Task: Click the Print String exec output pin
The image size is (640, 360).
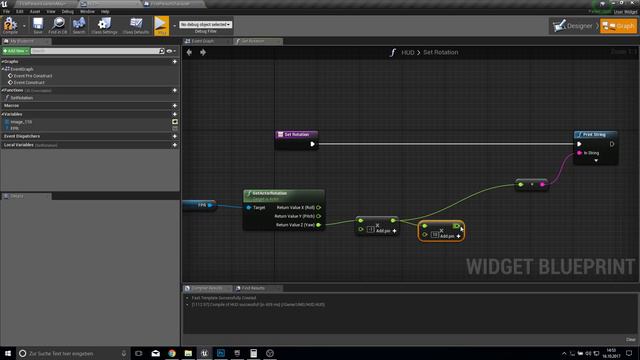Action: [611, 144]
